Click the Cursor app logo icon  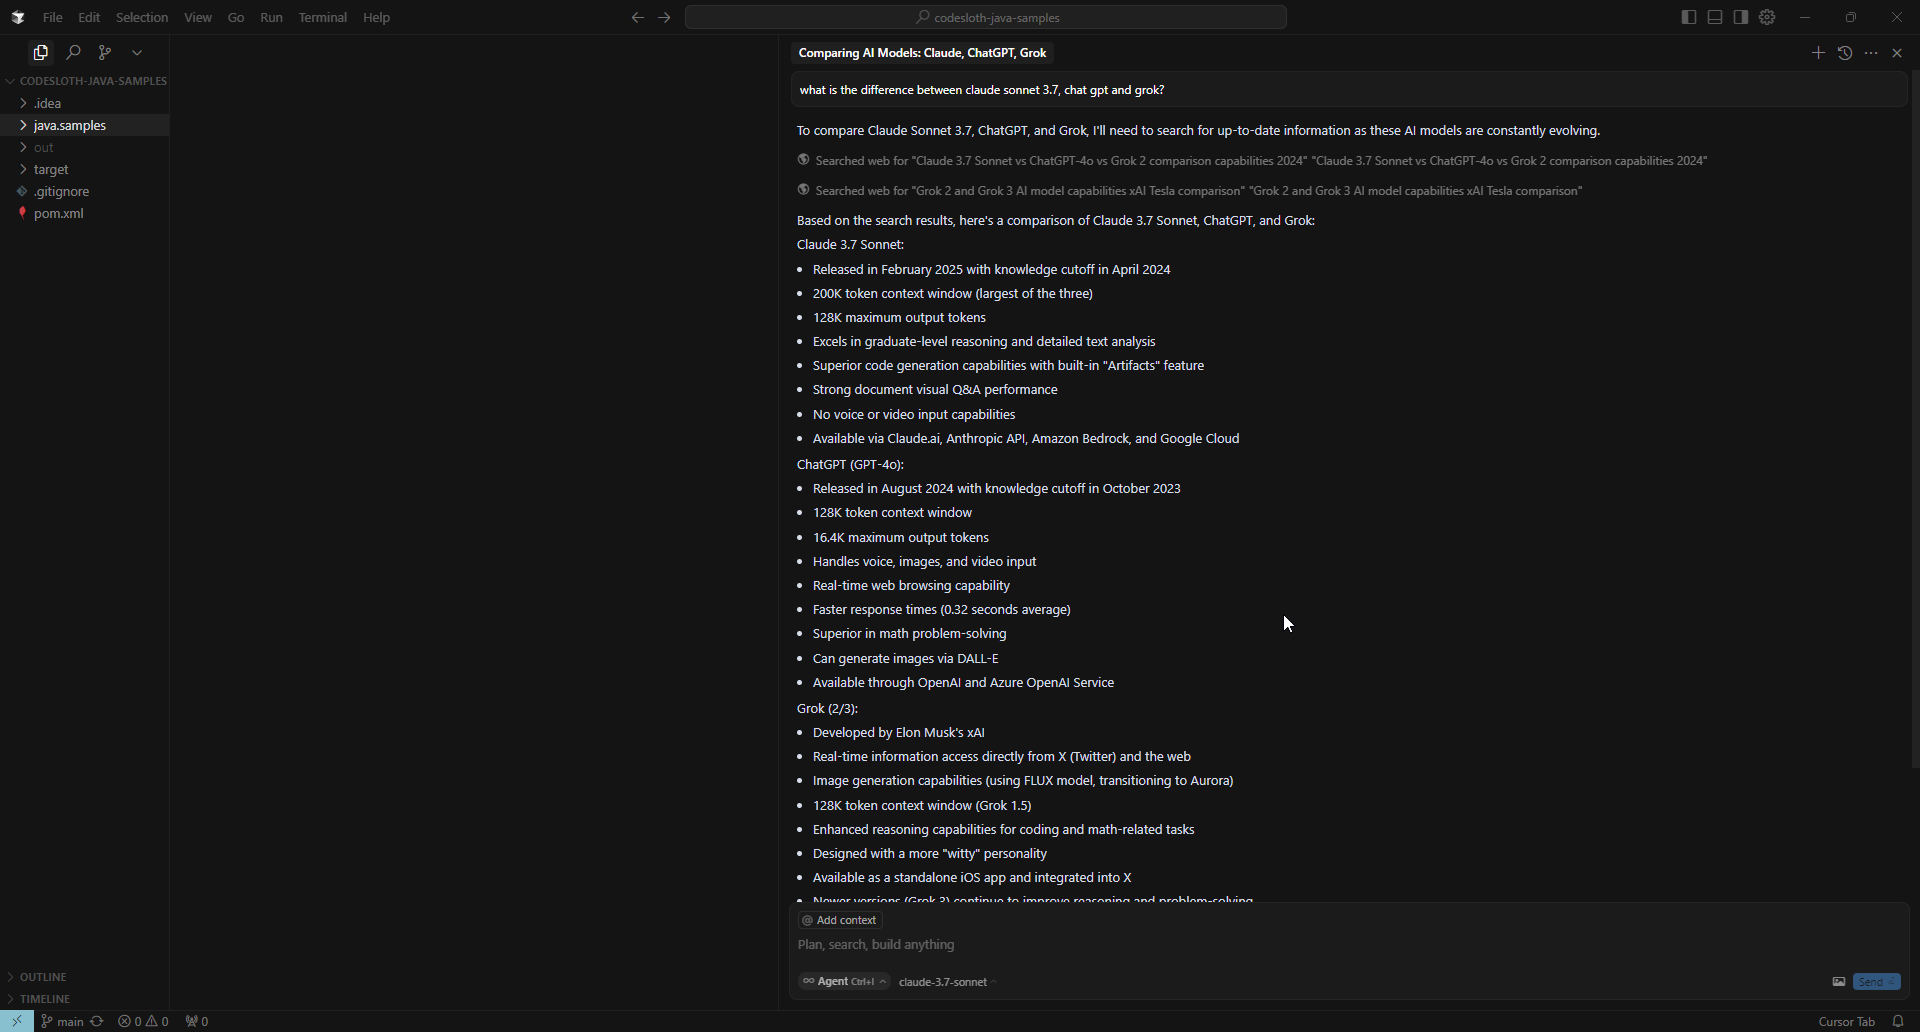coord(18,17)
